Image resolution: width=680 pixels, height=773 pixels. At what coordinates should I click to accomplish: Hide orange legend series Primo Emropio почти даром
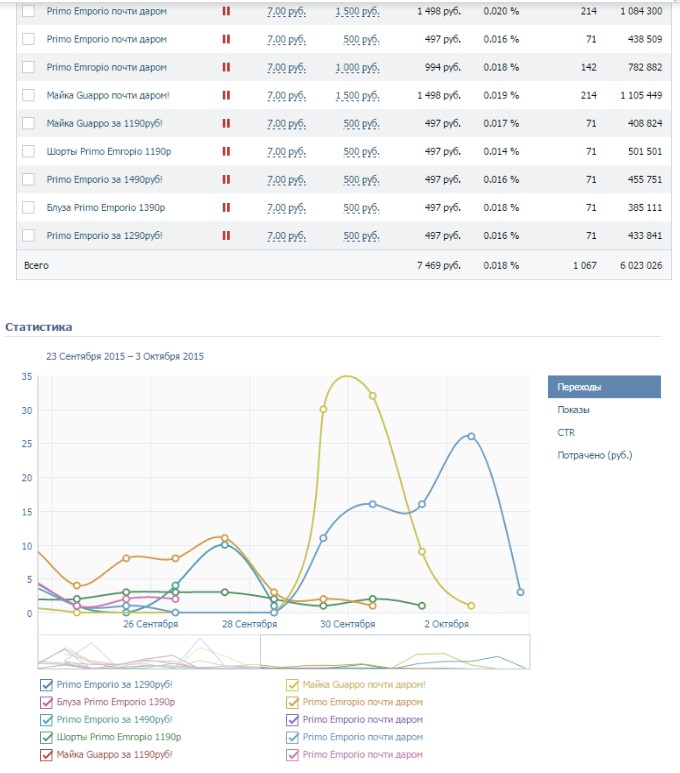[292, 702]
